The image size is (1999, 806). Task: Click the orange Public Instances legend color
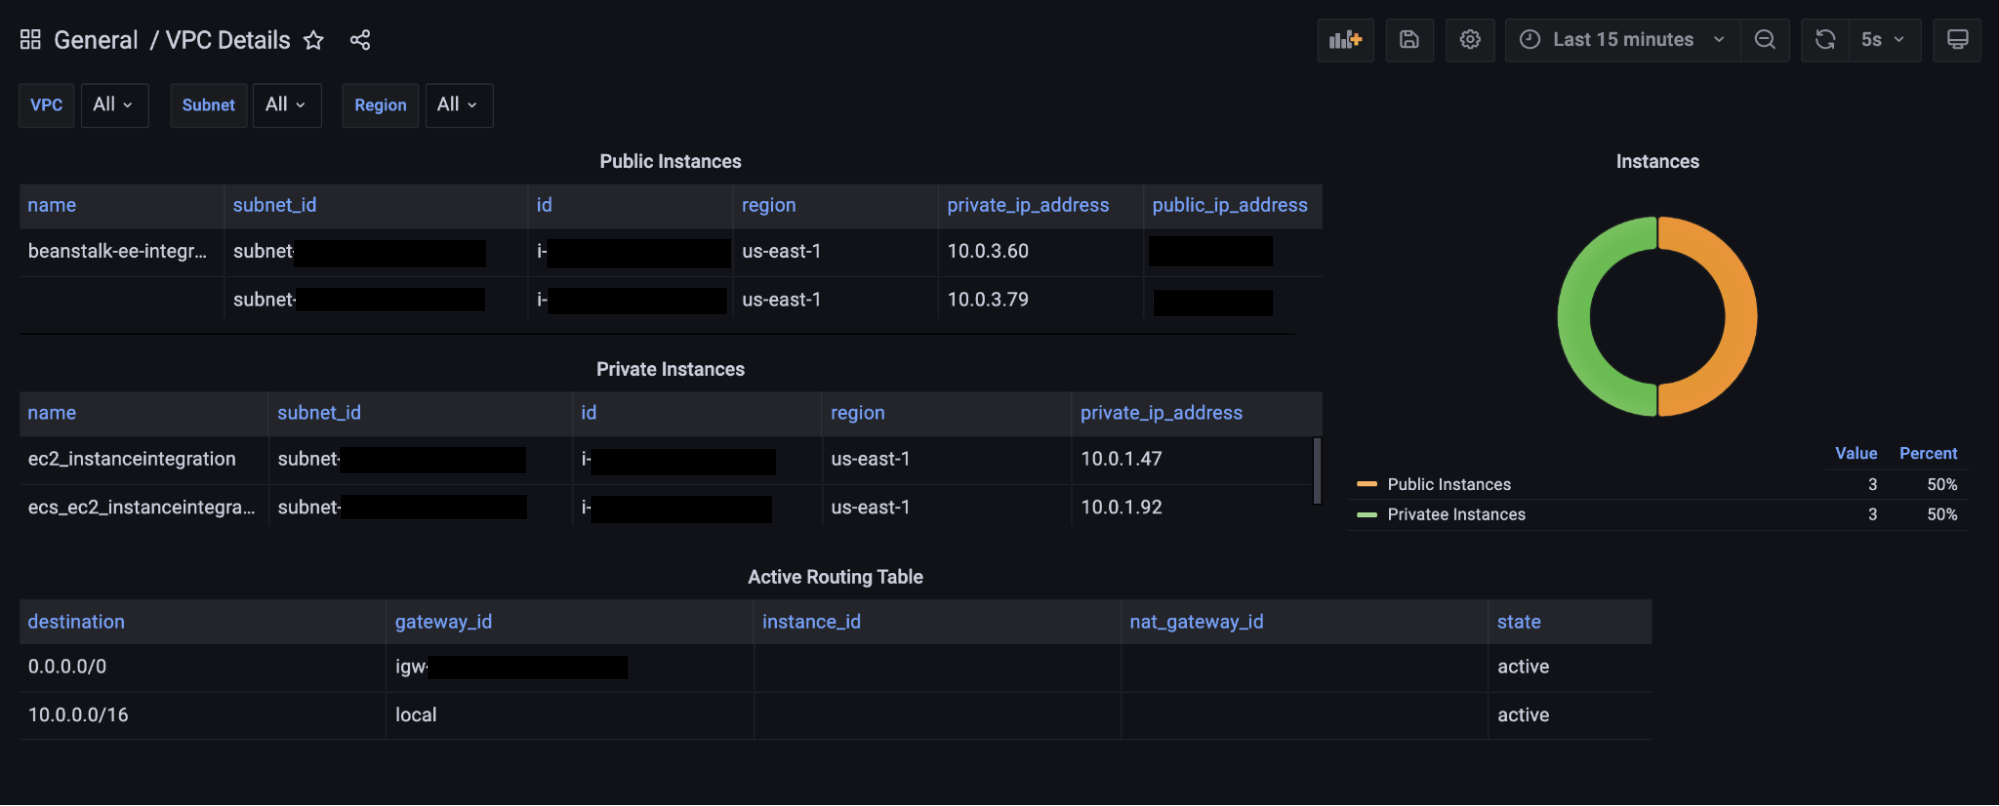pos(1366,484)
